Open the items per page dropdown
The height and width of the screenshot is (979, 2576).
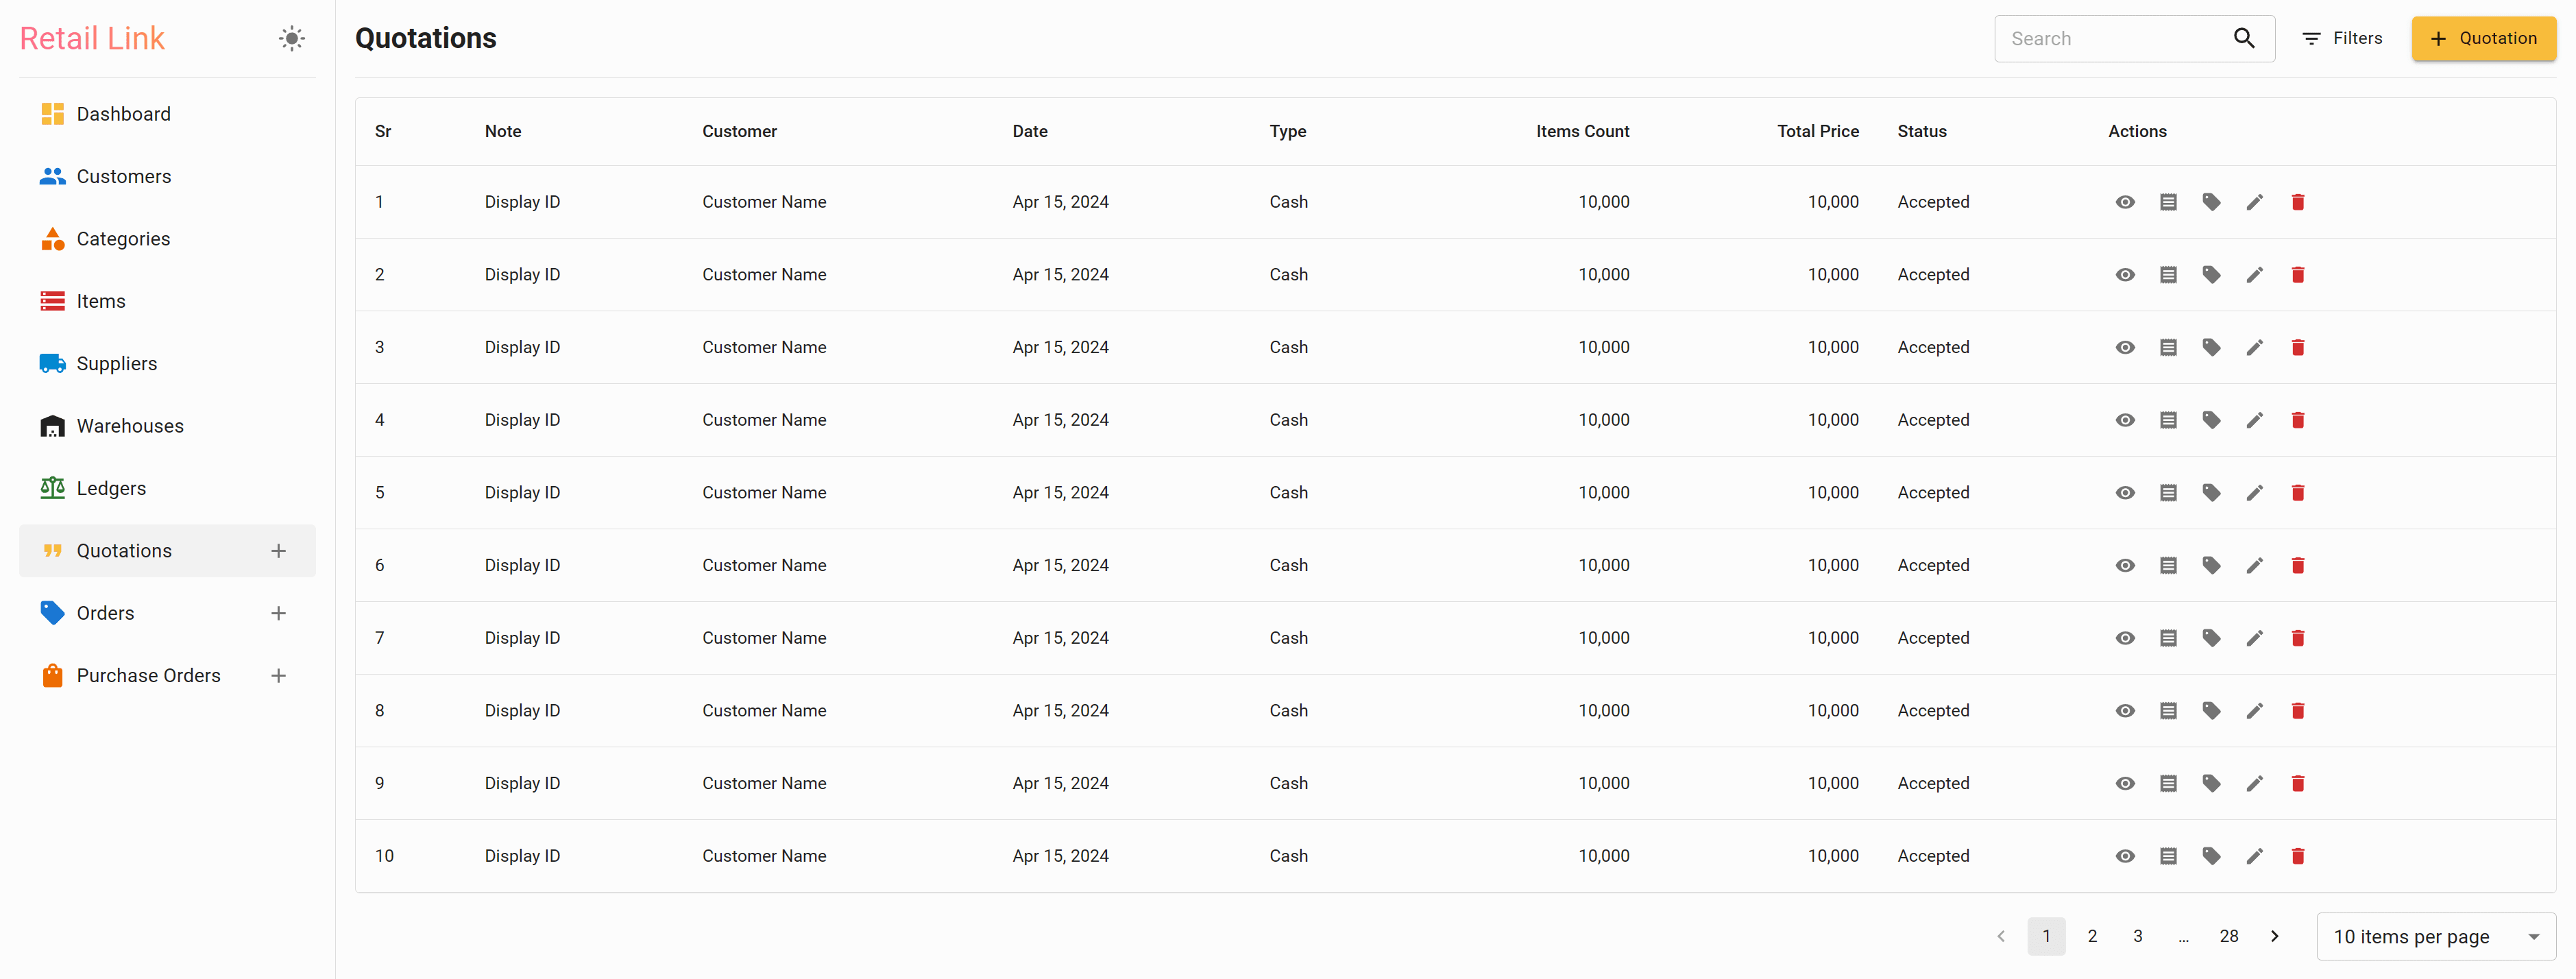click(x=2435, y=936)
